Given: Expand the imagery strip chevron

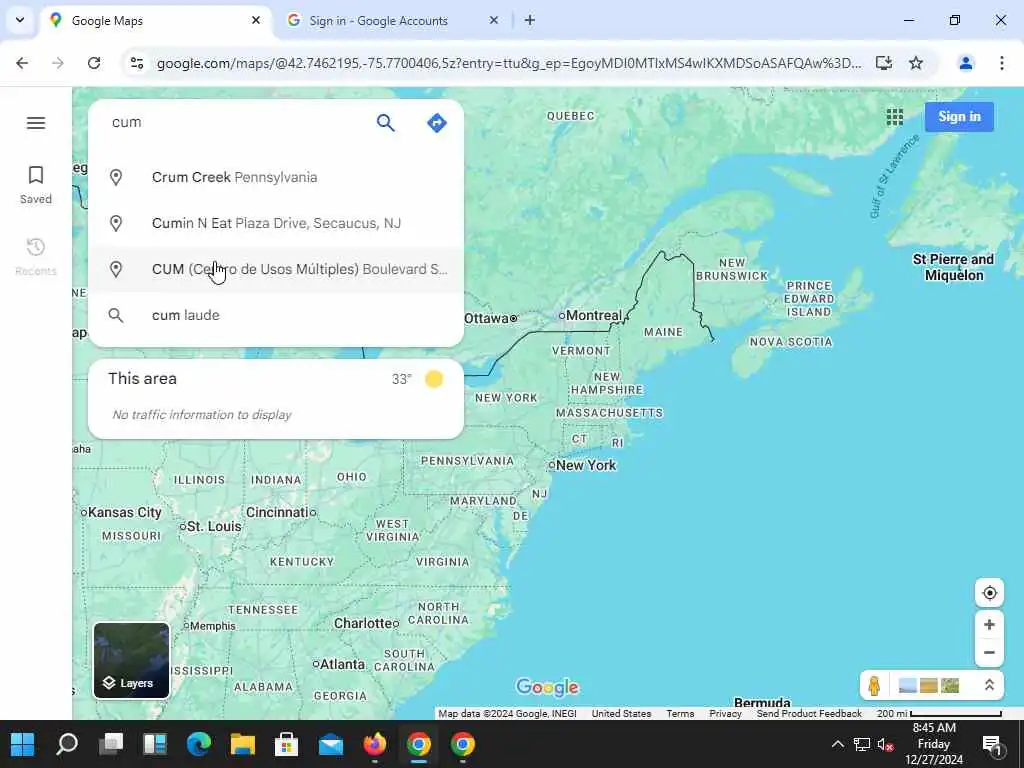Looking at the screenshot, I should (989, 685).
